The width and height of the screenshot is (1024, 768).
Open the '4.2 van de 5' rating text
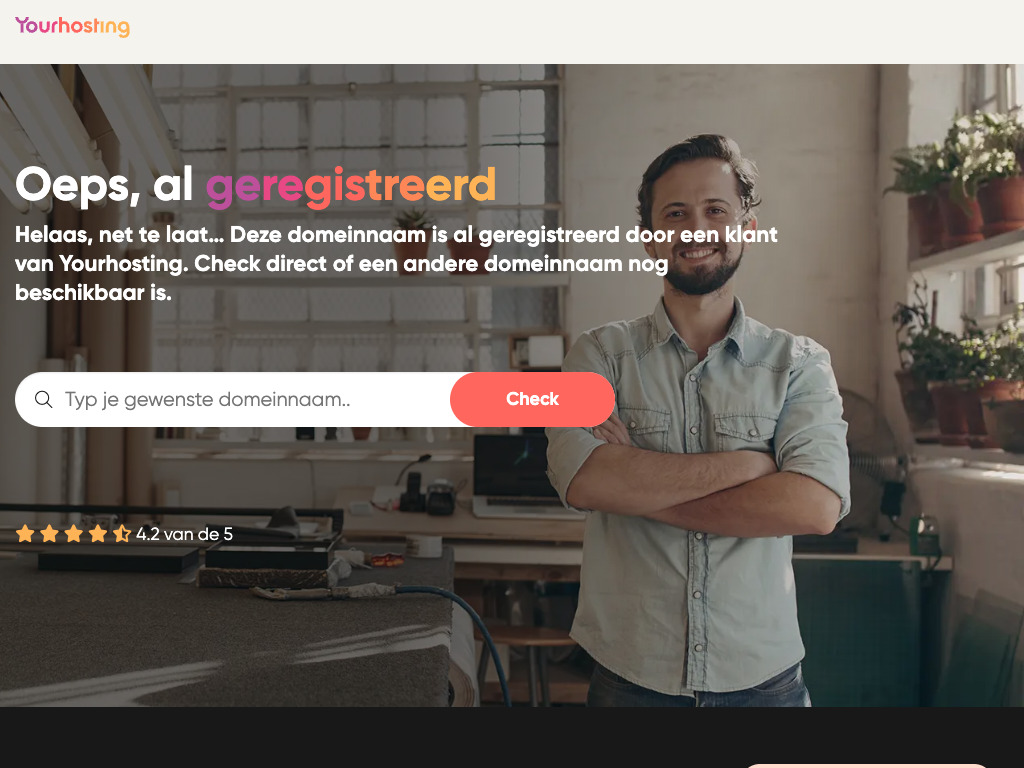(184, 534)
